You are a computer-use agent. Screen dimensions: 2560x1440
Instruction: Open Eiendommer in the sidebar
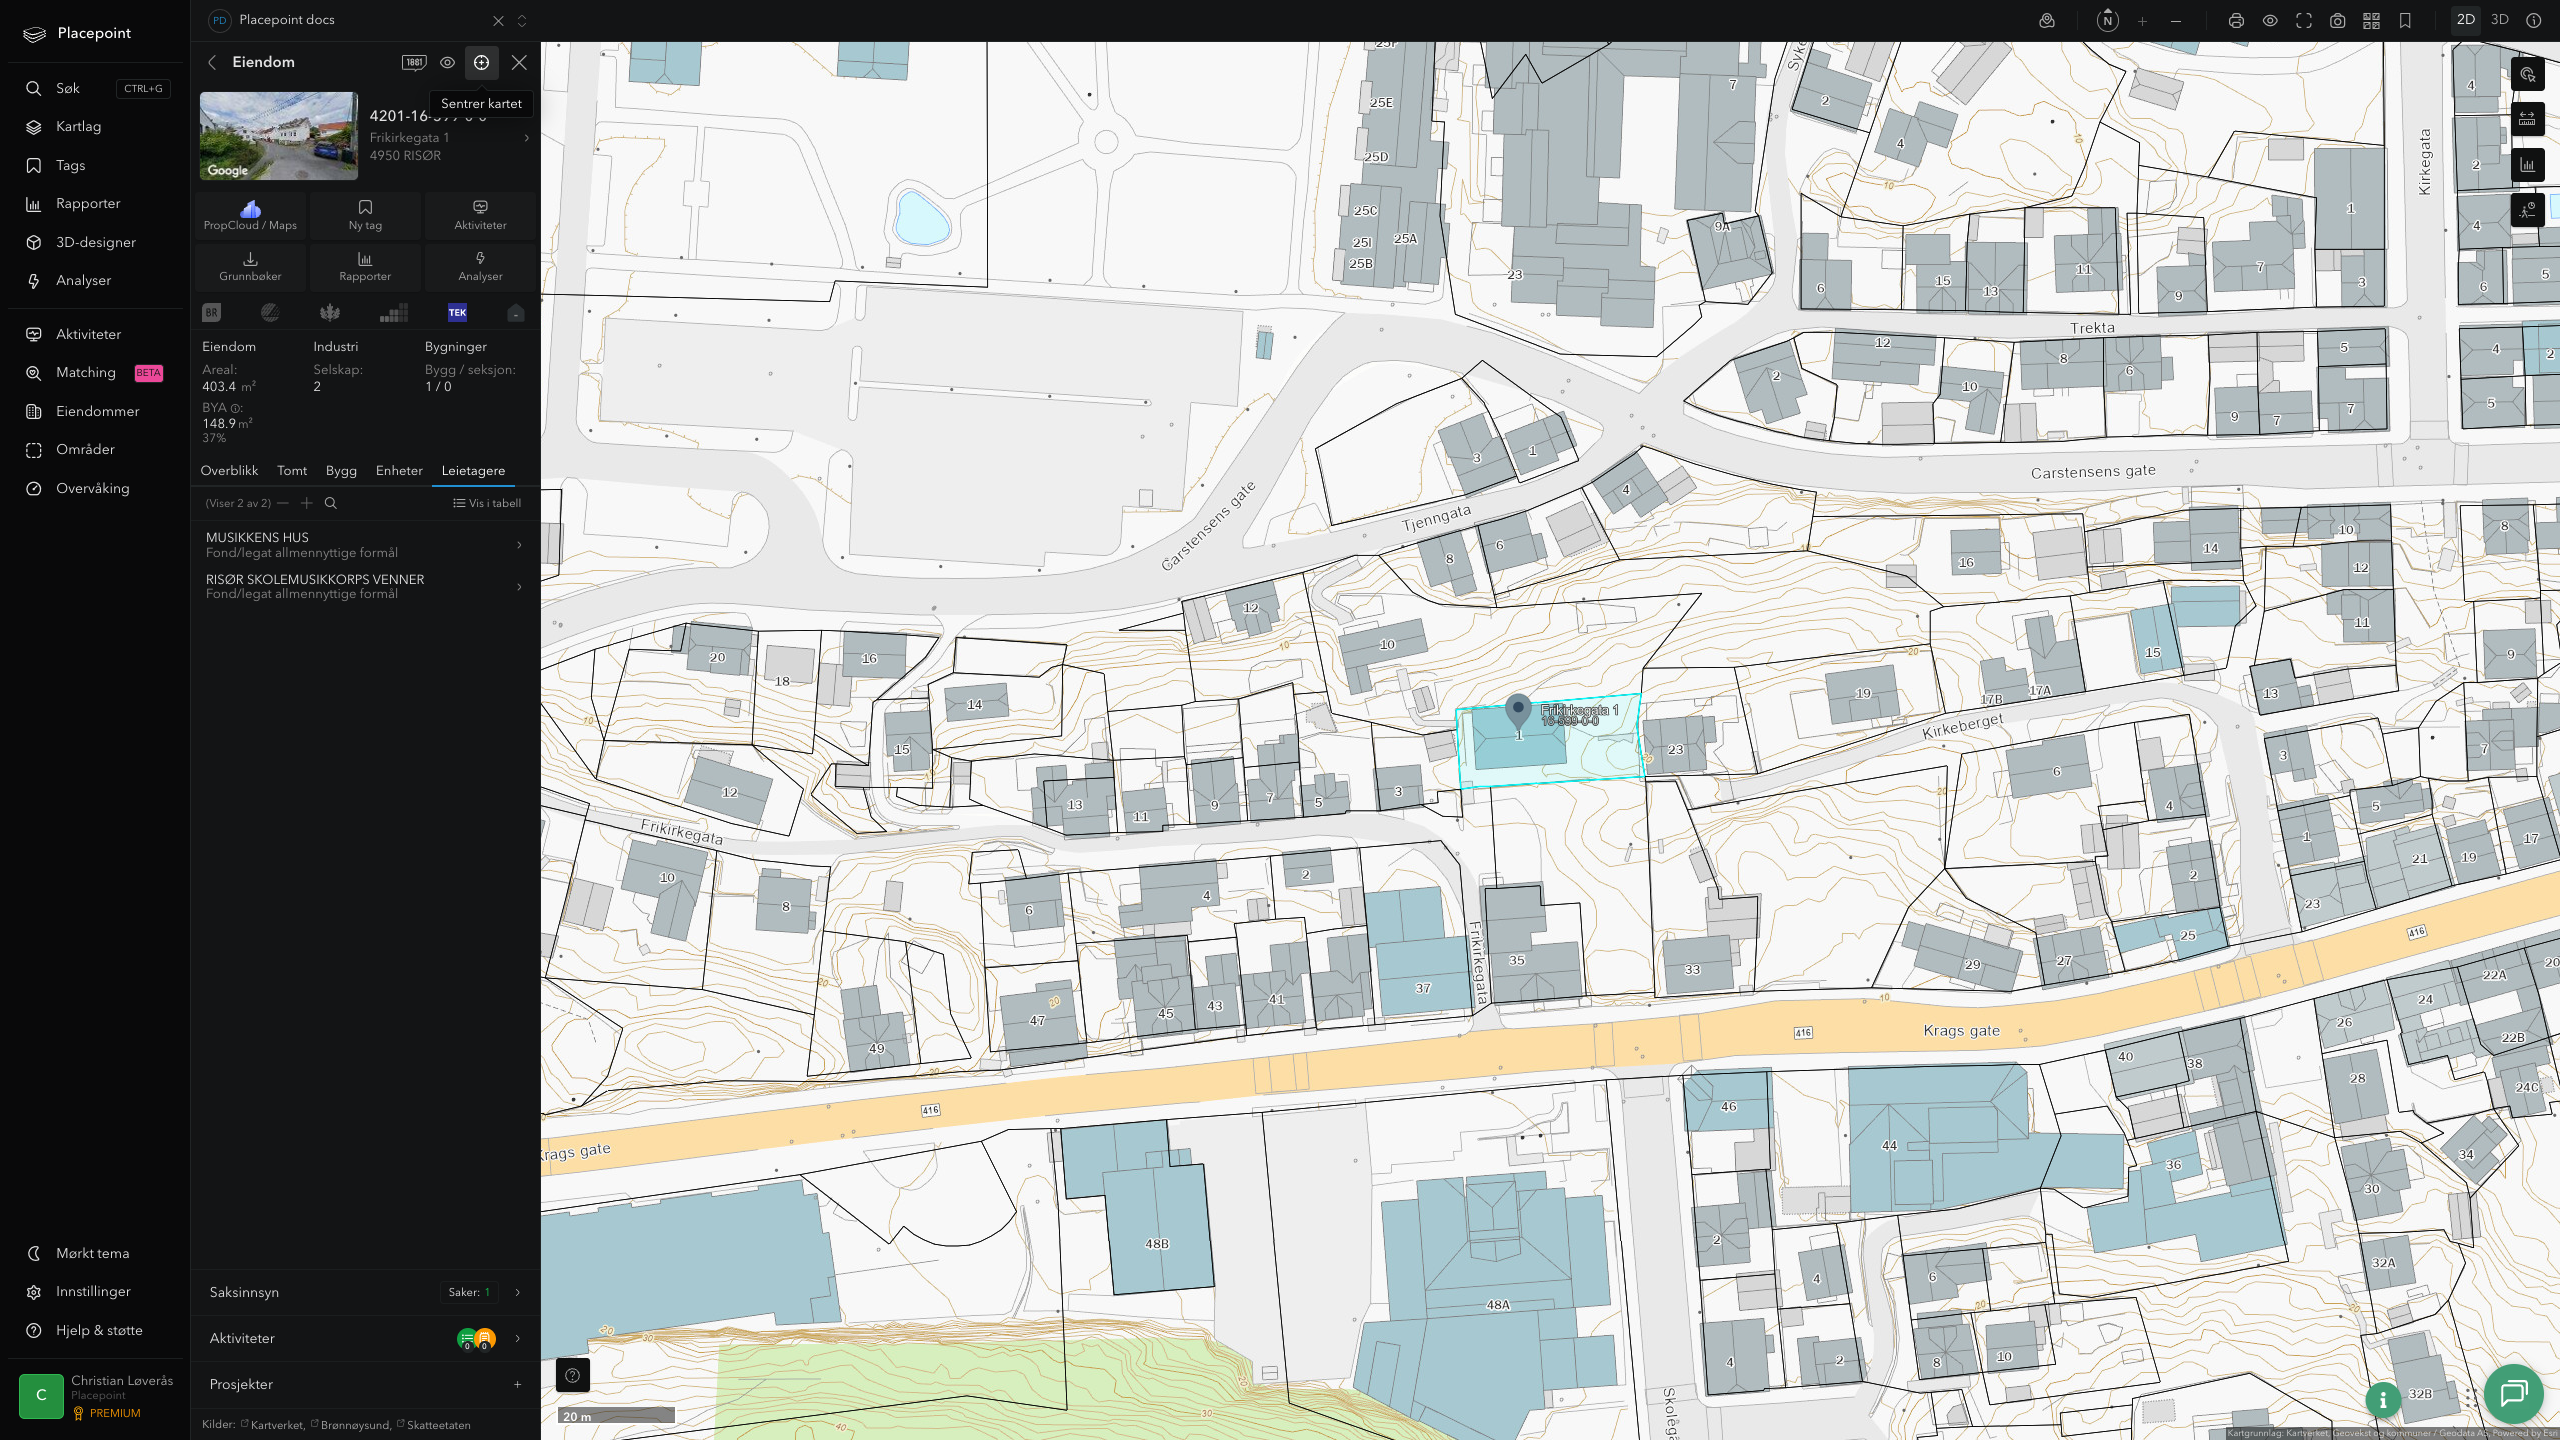tap(96, 411)
